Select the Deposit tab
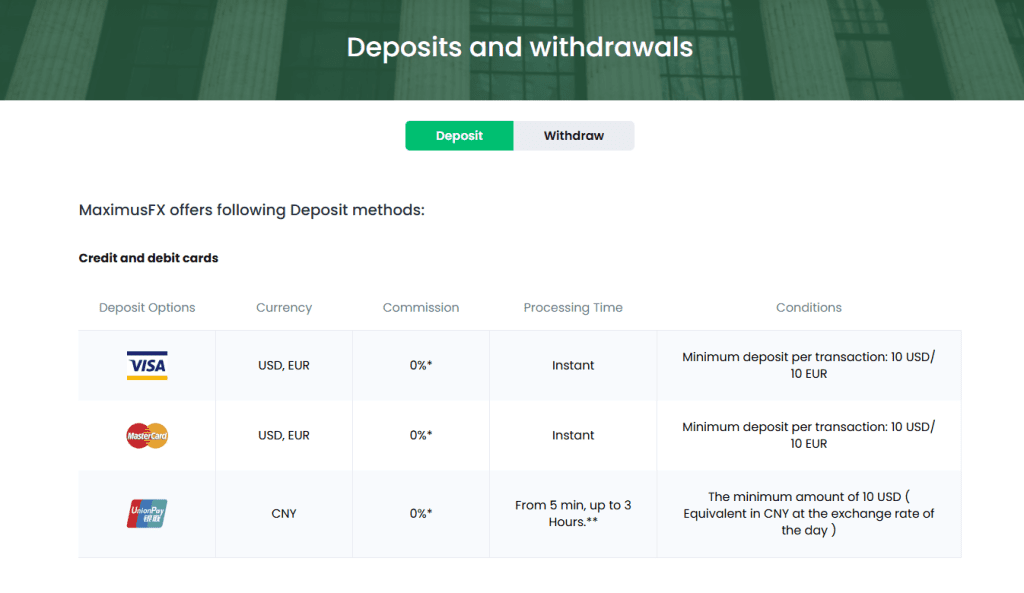This screenshot has height=593, width=1024. coord(459,136)
